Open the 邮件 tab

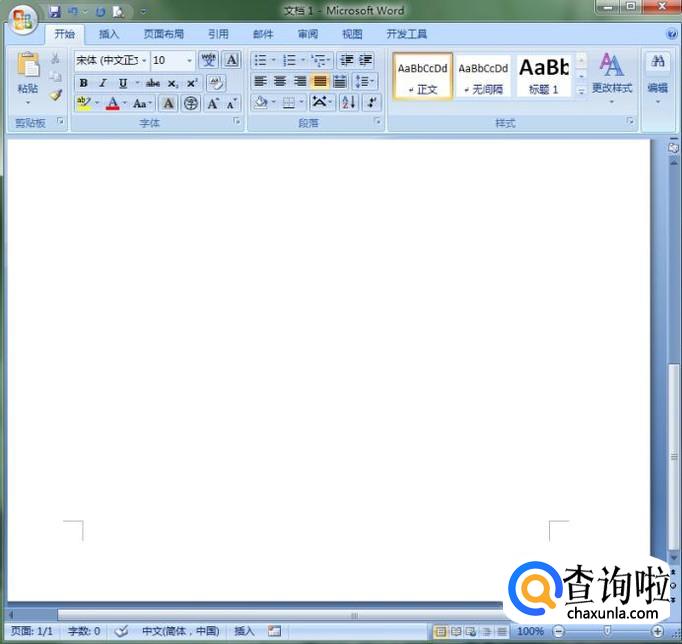(x=263, y=34)
